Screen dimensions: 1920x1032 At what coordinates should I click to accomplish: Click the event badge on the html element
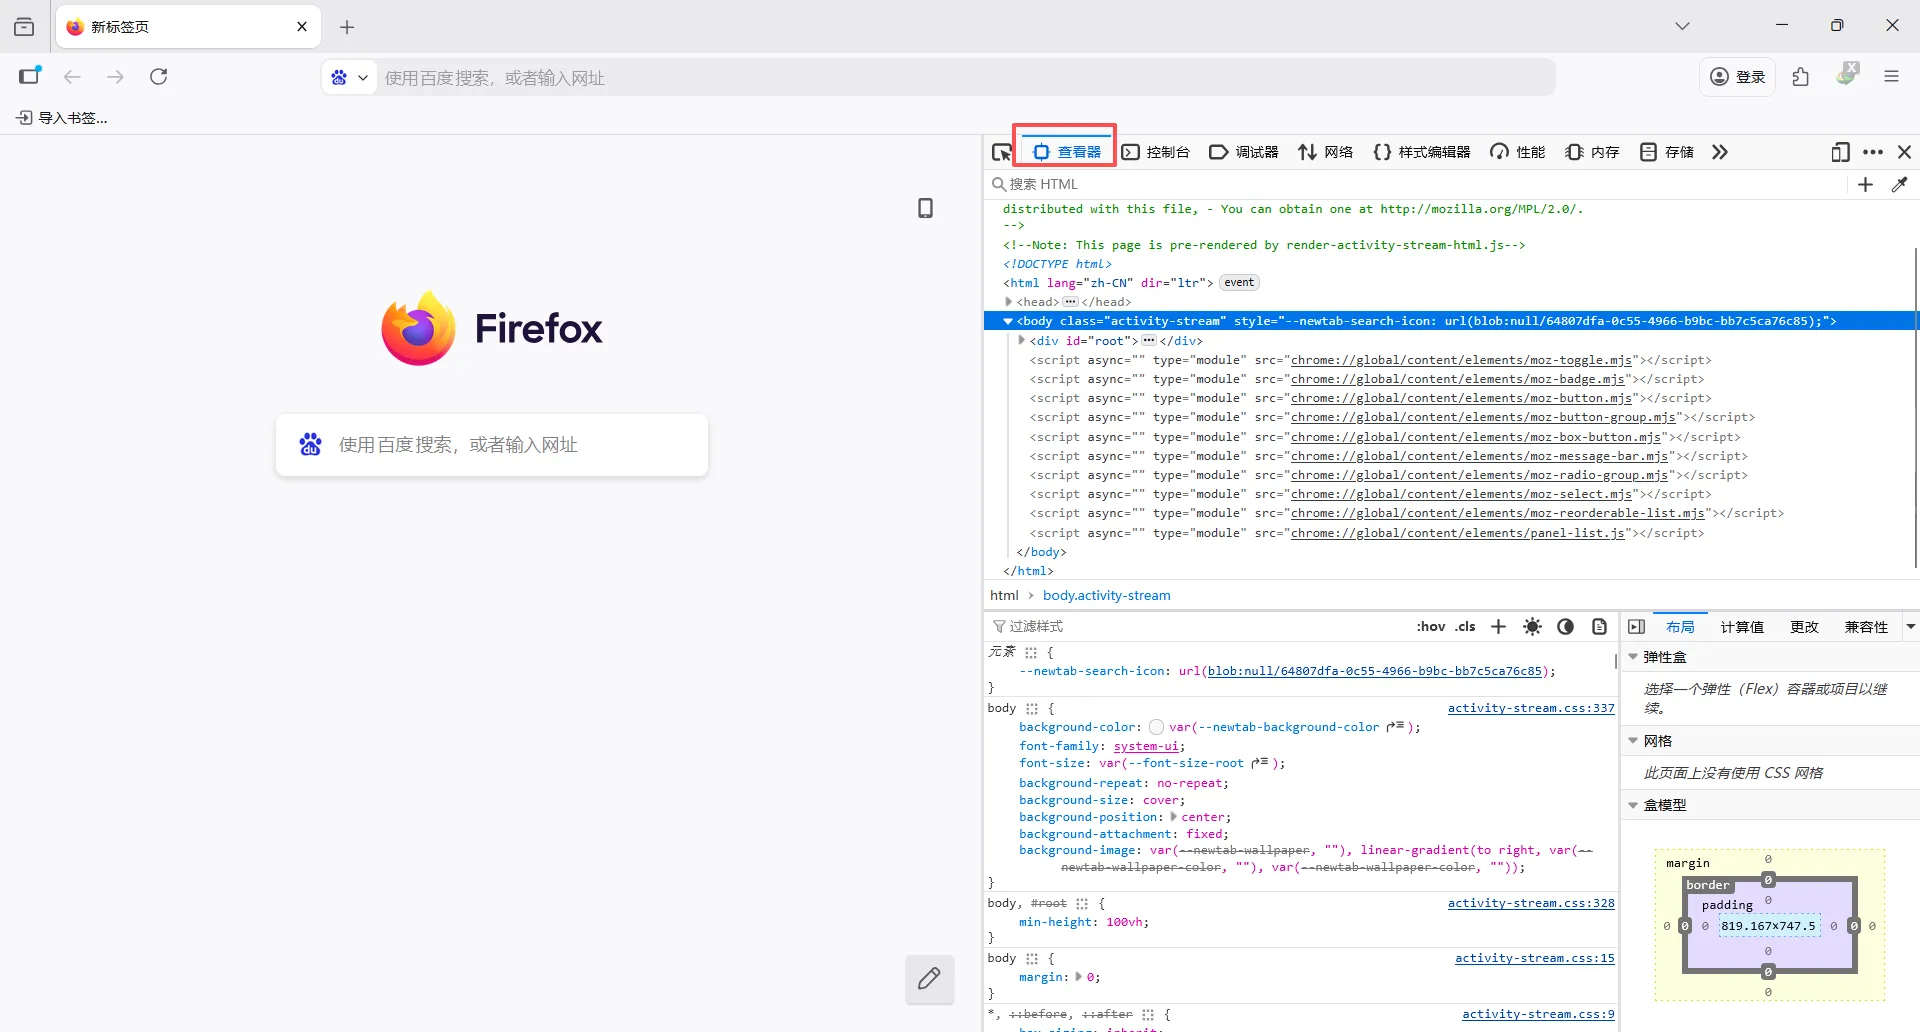tap(1239, 283)
